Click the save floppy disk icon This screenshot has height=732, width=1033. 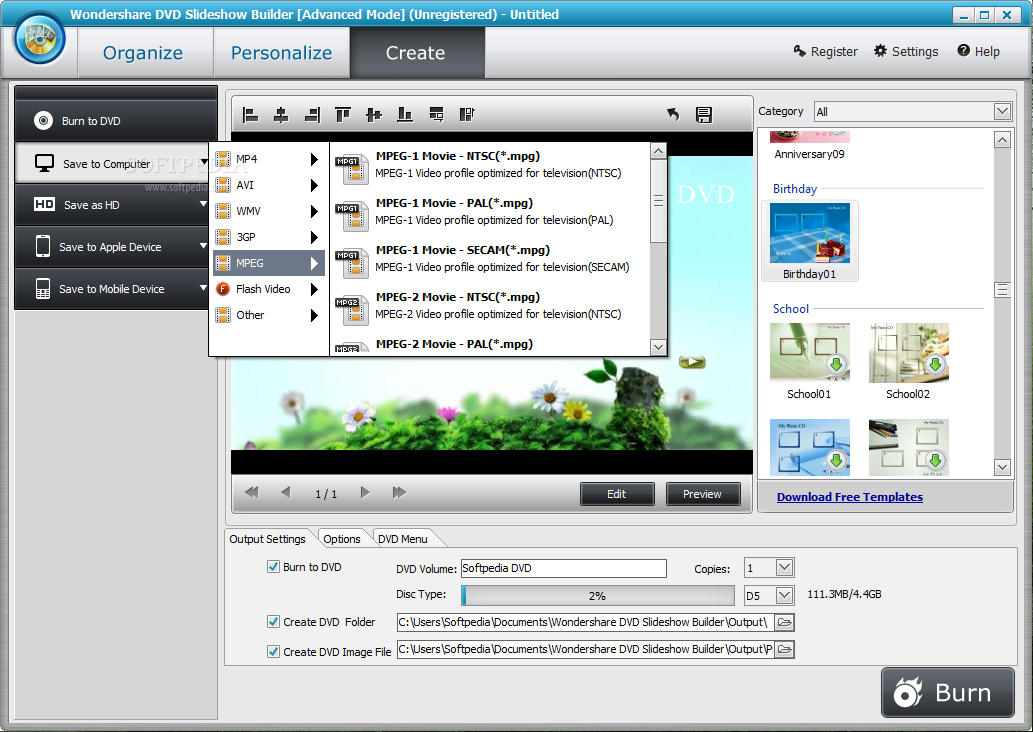click(704, 115)
